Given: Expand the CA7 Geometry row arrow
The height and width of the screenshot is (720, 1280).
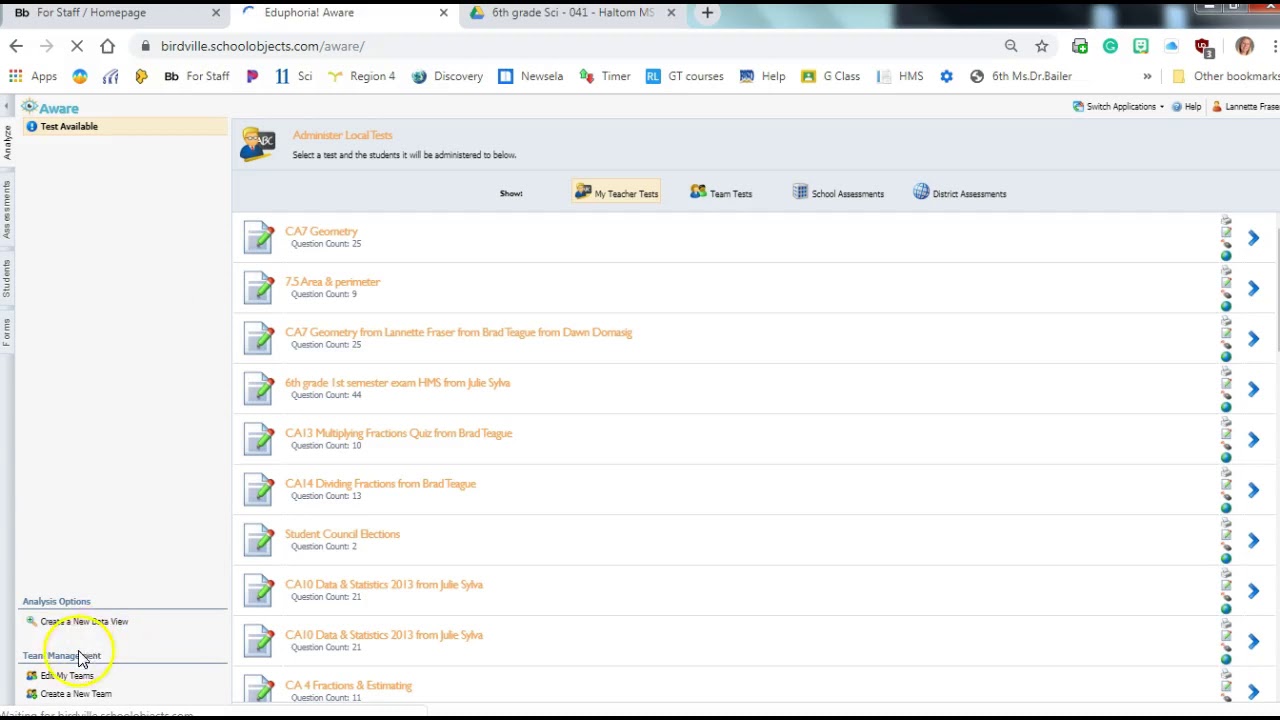Looking at the screenshot, I should [x=1253, y=238].
